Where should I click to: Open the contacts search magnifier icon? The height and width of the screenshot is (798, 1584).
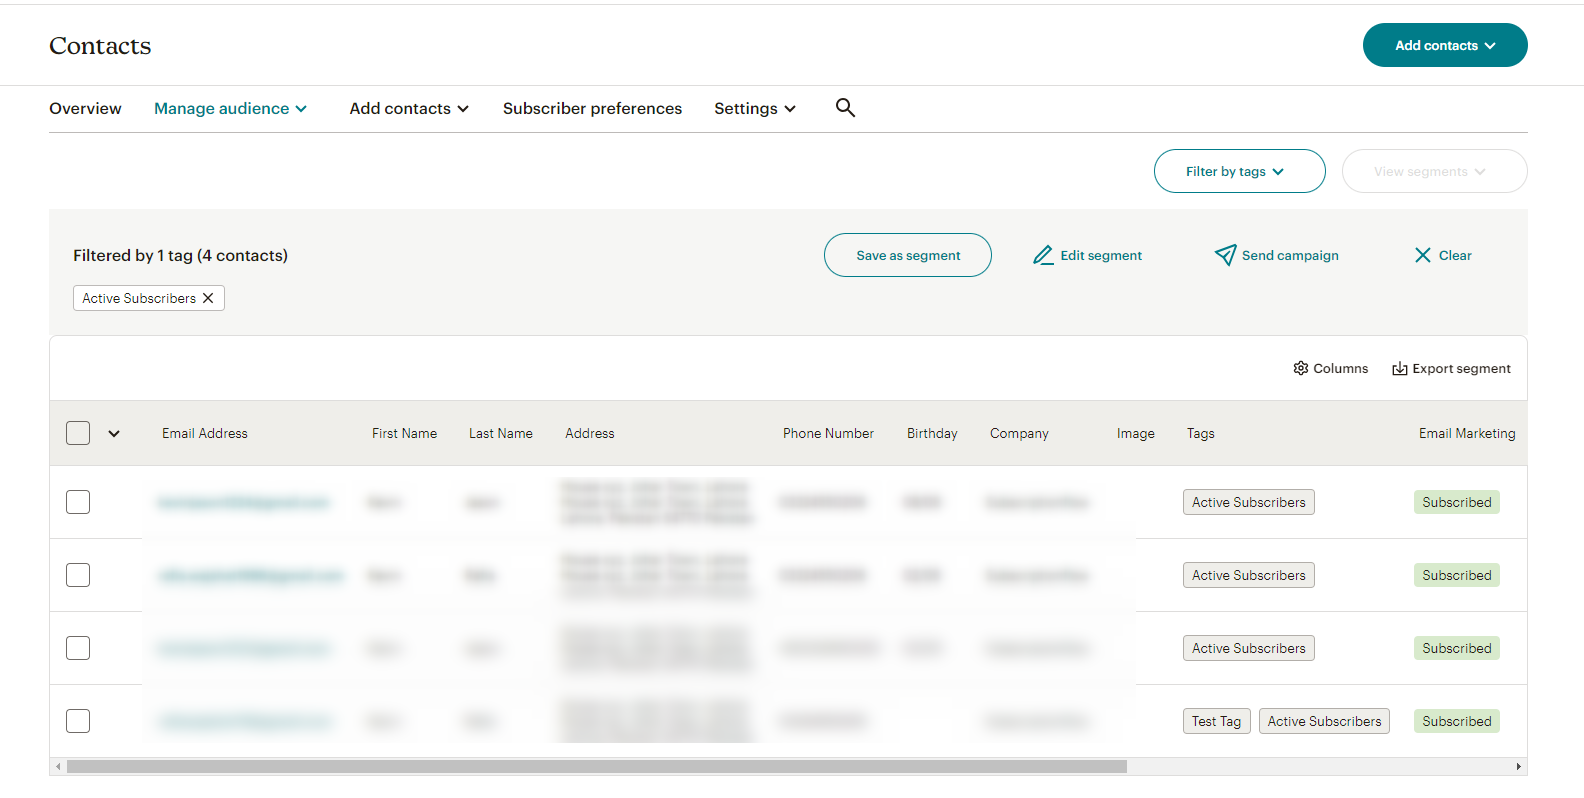[x=845, y=108]
